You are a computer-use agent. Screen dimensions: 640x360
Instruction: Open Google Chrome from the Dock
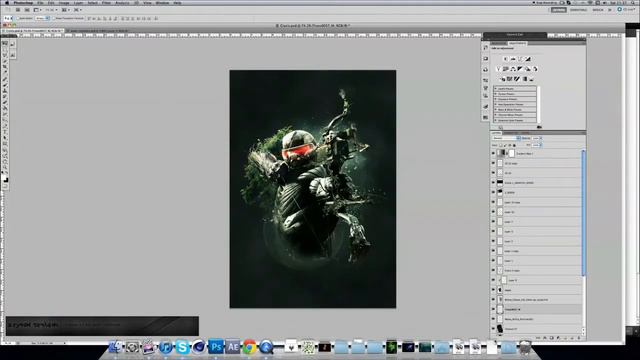pos(249,347)
